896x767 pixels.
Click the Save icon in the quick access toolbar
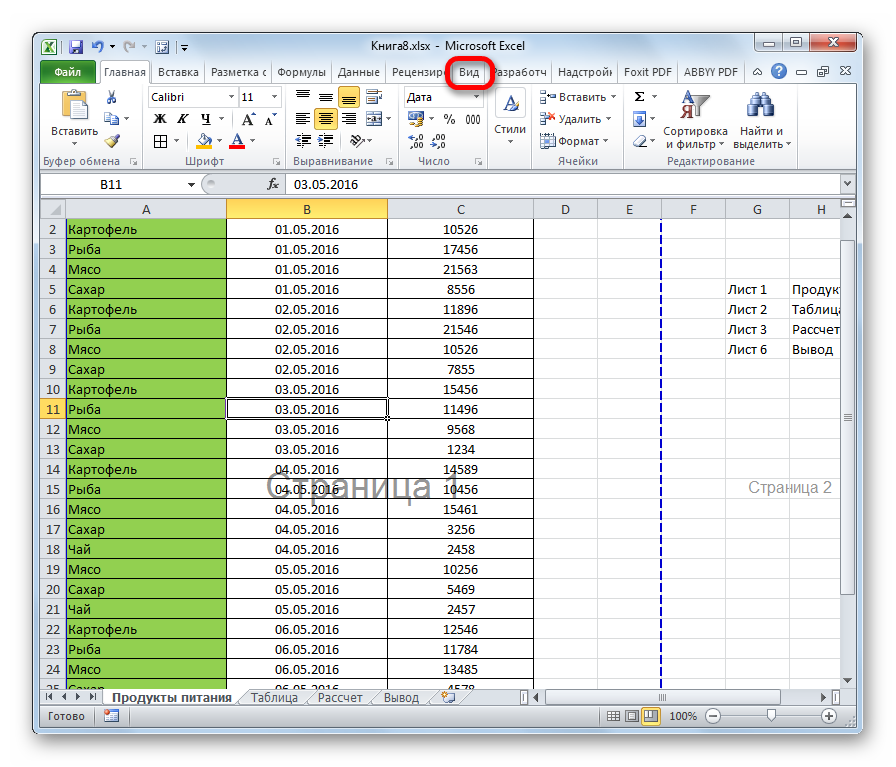point(76,46)
